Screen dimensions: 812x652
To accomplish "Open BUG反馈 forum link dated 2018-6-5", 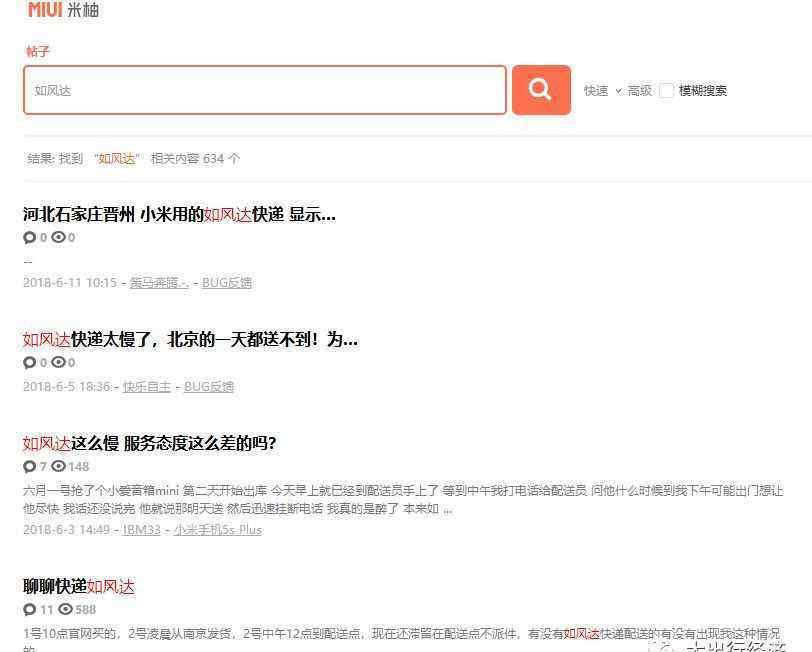I will click(x=209, y=386).
